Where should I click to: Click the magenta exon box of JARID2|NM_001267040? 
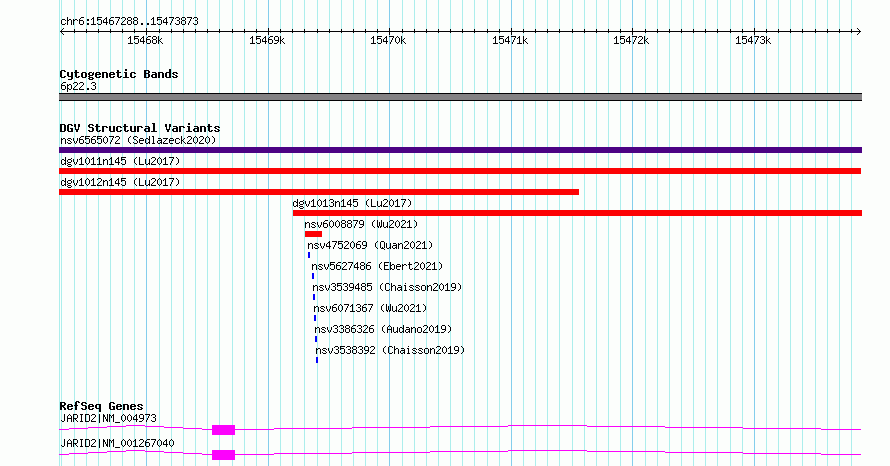tap(224, 455)
